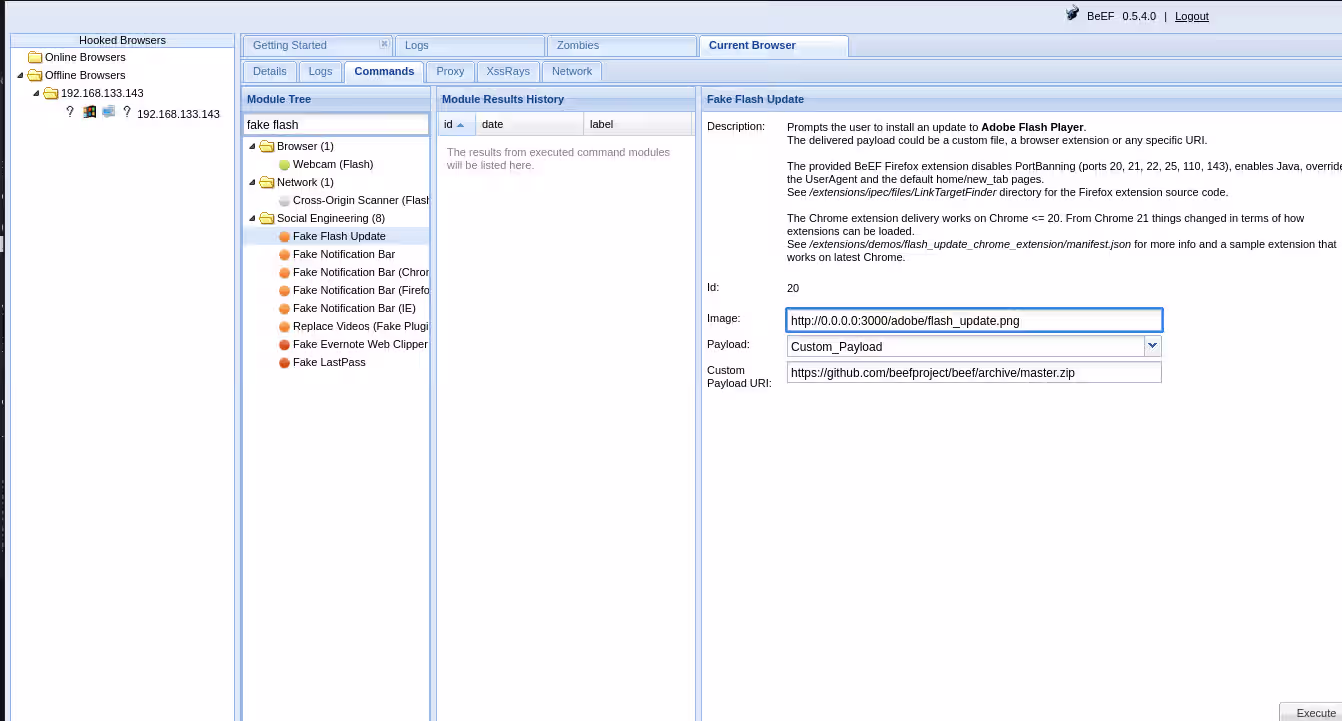Viewport: 1342px width, 721px height.
Task: Click the red status dot beside Fake LastPass
Action: tap(284, 363)
